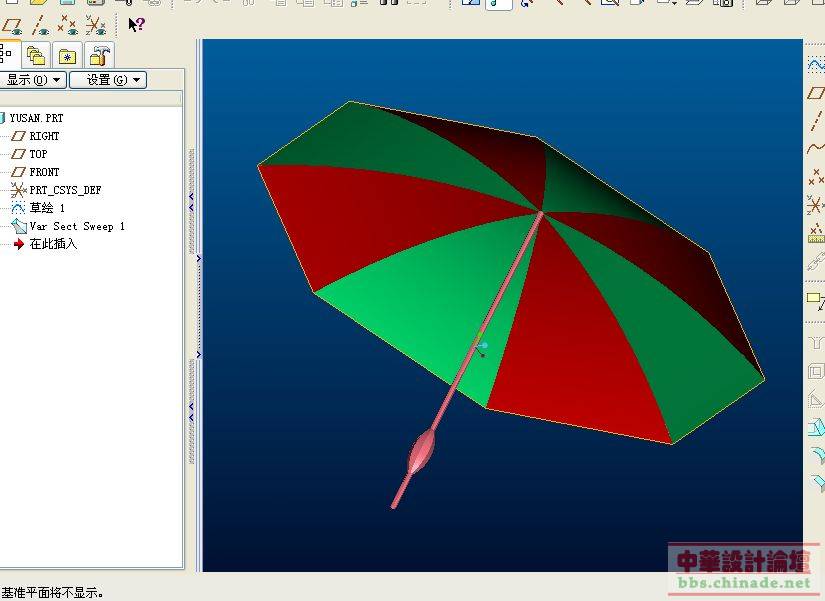Click the What's This help cursor icon

pyautogui.click(x=136, y=24)
